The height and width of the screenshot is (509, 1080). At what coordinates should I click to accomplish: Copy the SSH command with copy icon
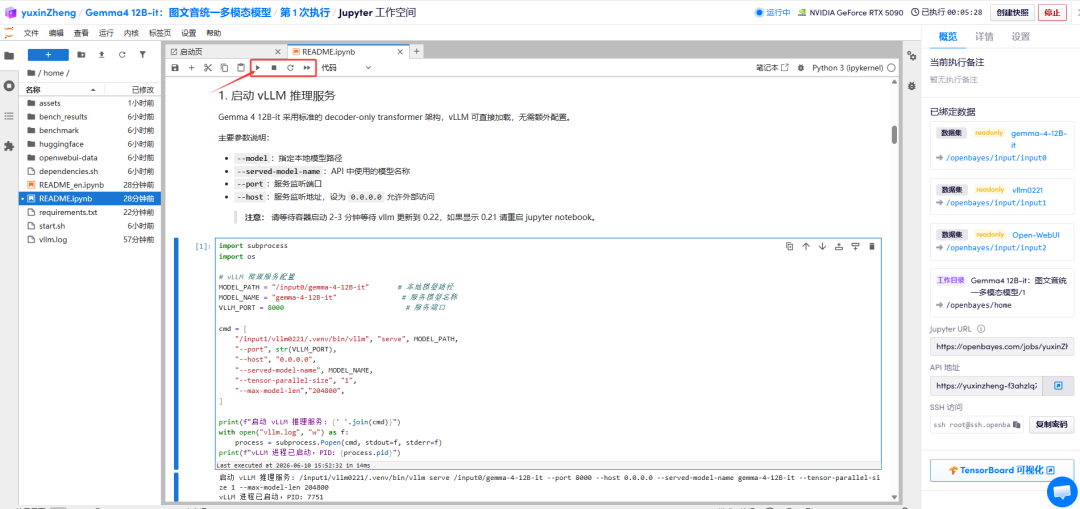click(1016, 425)
